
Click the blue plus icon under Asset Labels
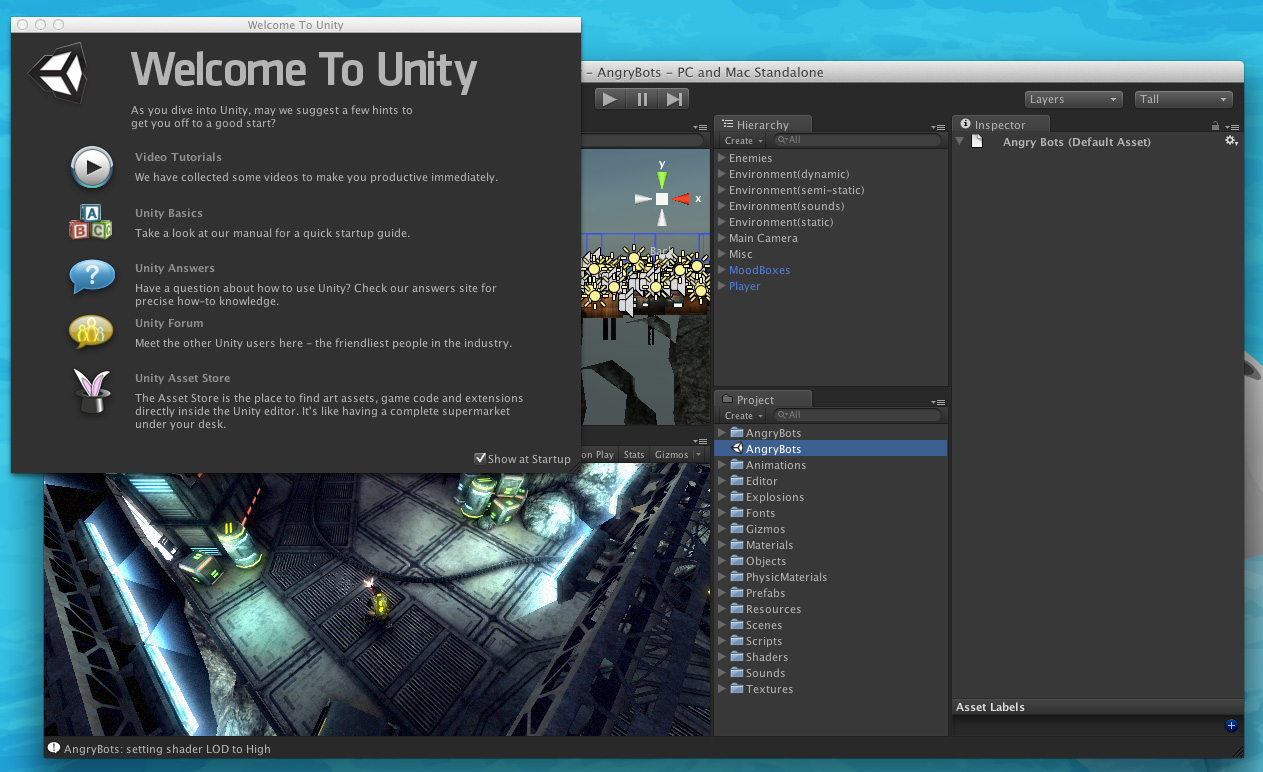[1230, 725]
